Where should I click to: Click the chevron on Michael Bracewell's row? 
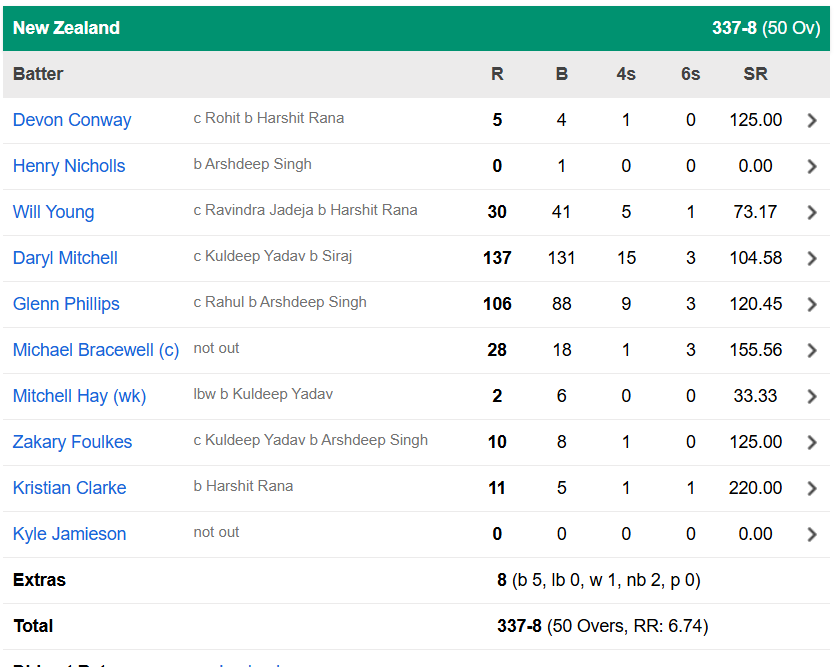click(812, 350)
